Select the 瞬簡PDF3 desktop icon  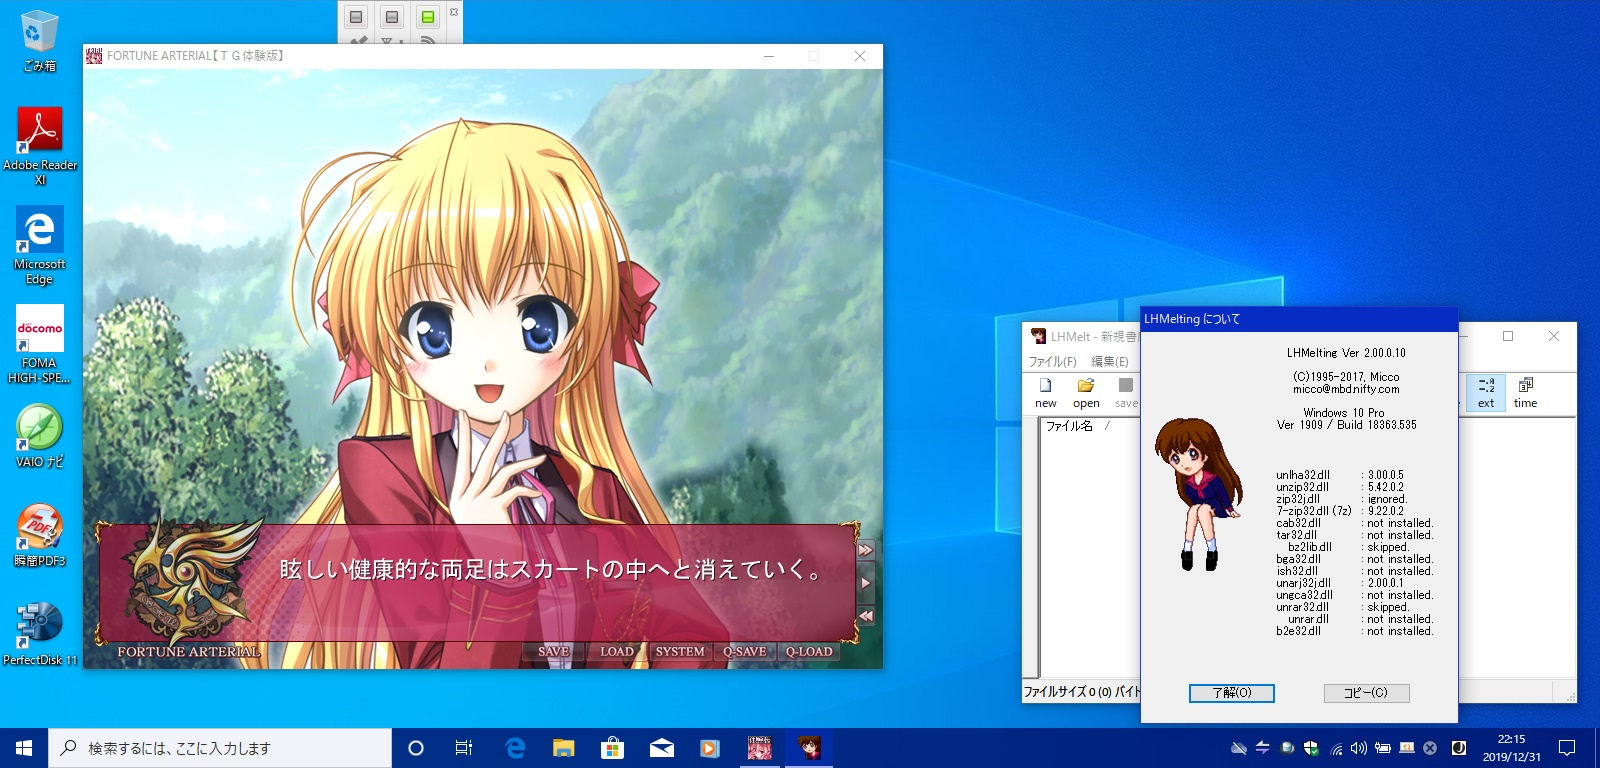pyautogui.click(x=39, y=535)
